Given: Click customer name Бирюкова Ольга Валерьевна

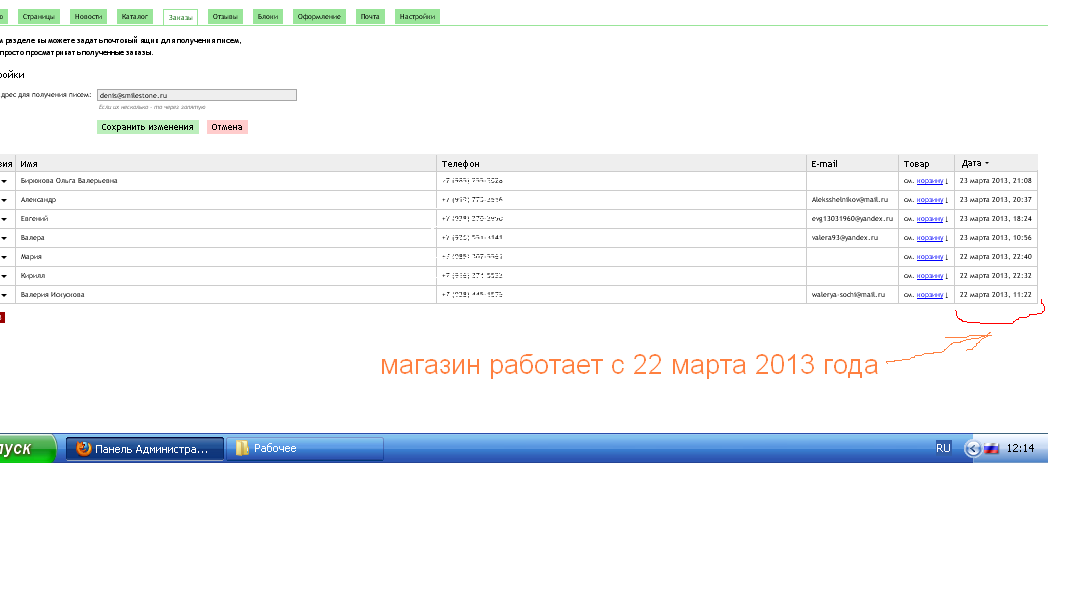Looking at the screenshot, I should [x=69, y=180].
